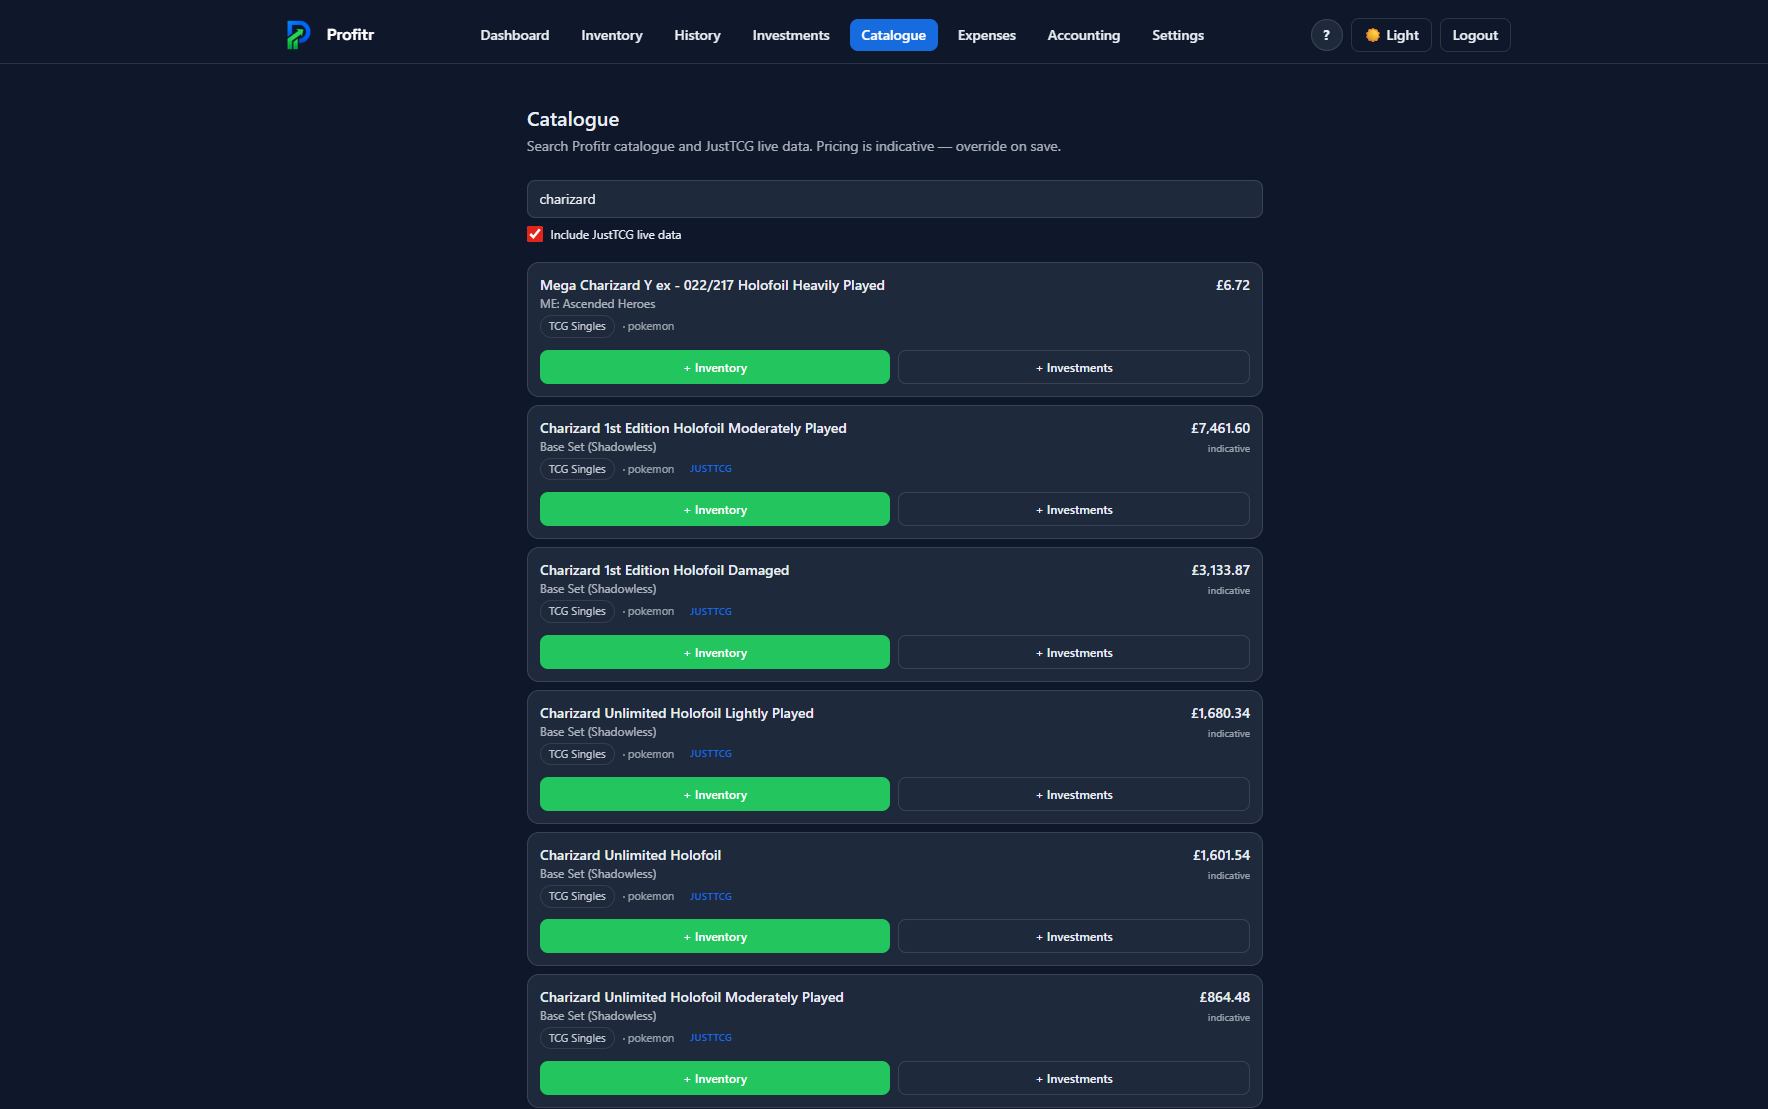Focus the catalogue search field containing charizard
Screen dimensions: 1768x1109
coord(895,199)
